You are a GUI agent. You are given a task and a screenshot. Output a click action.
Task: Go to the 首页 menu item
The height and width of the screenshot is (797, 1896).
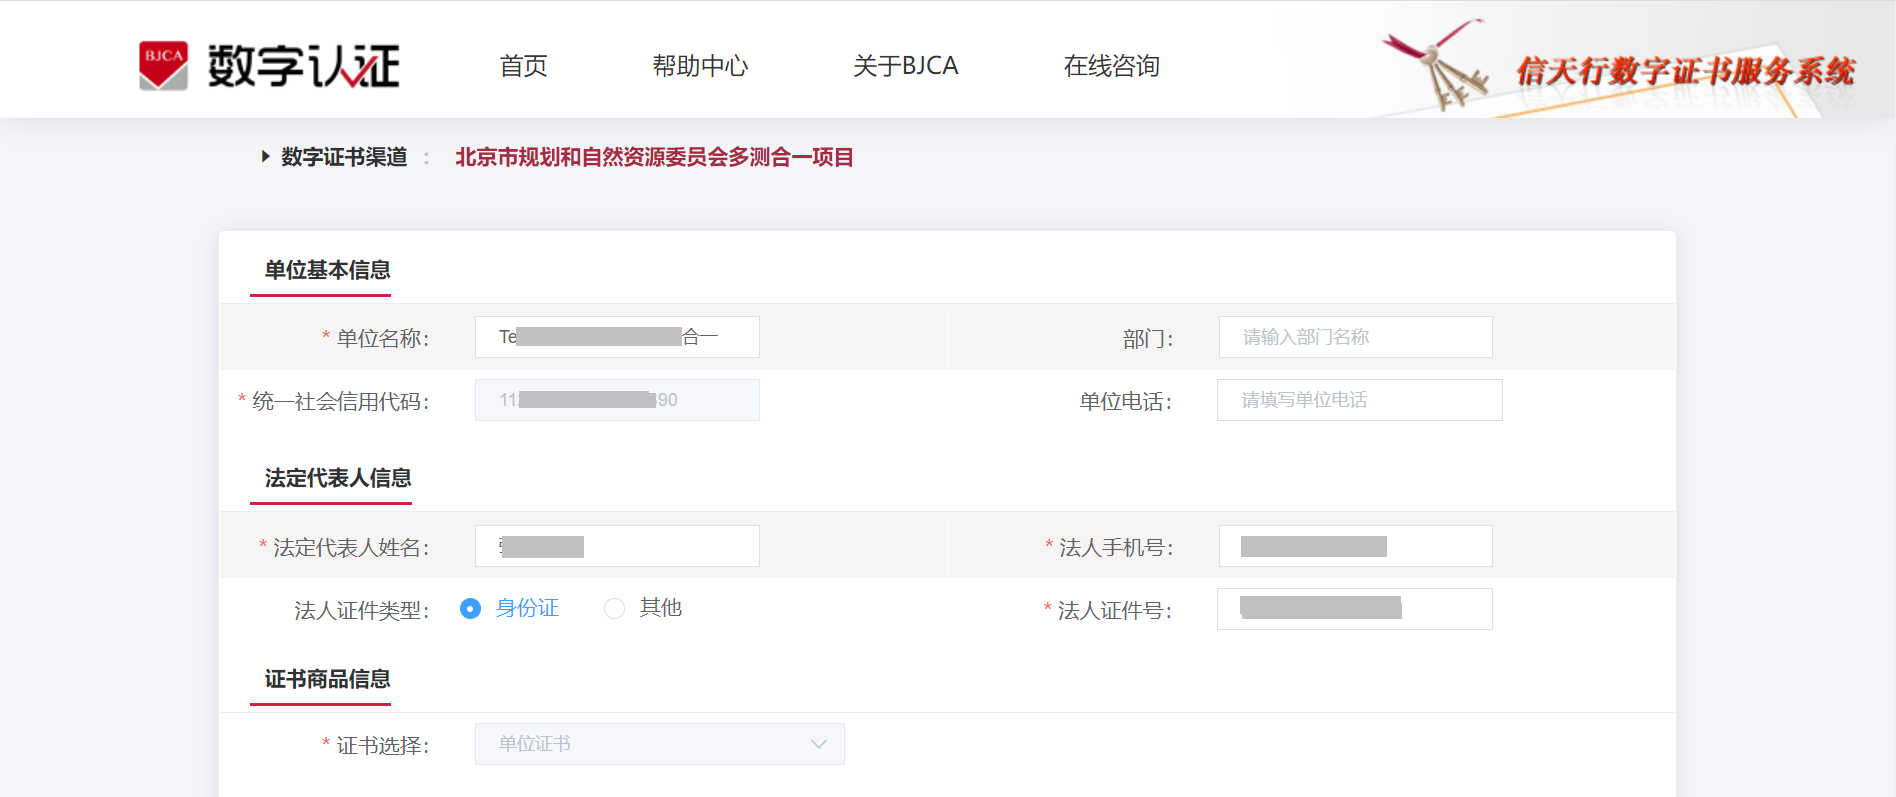click(x=523, y=66)
